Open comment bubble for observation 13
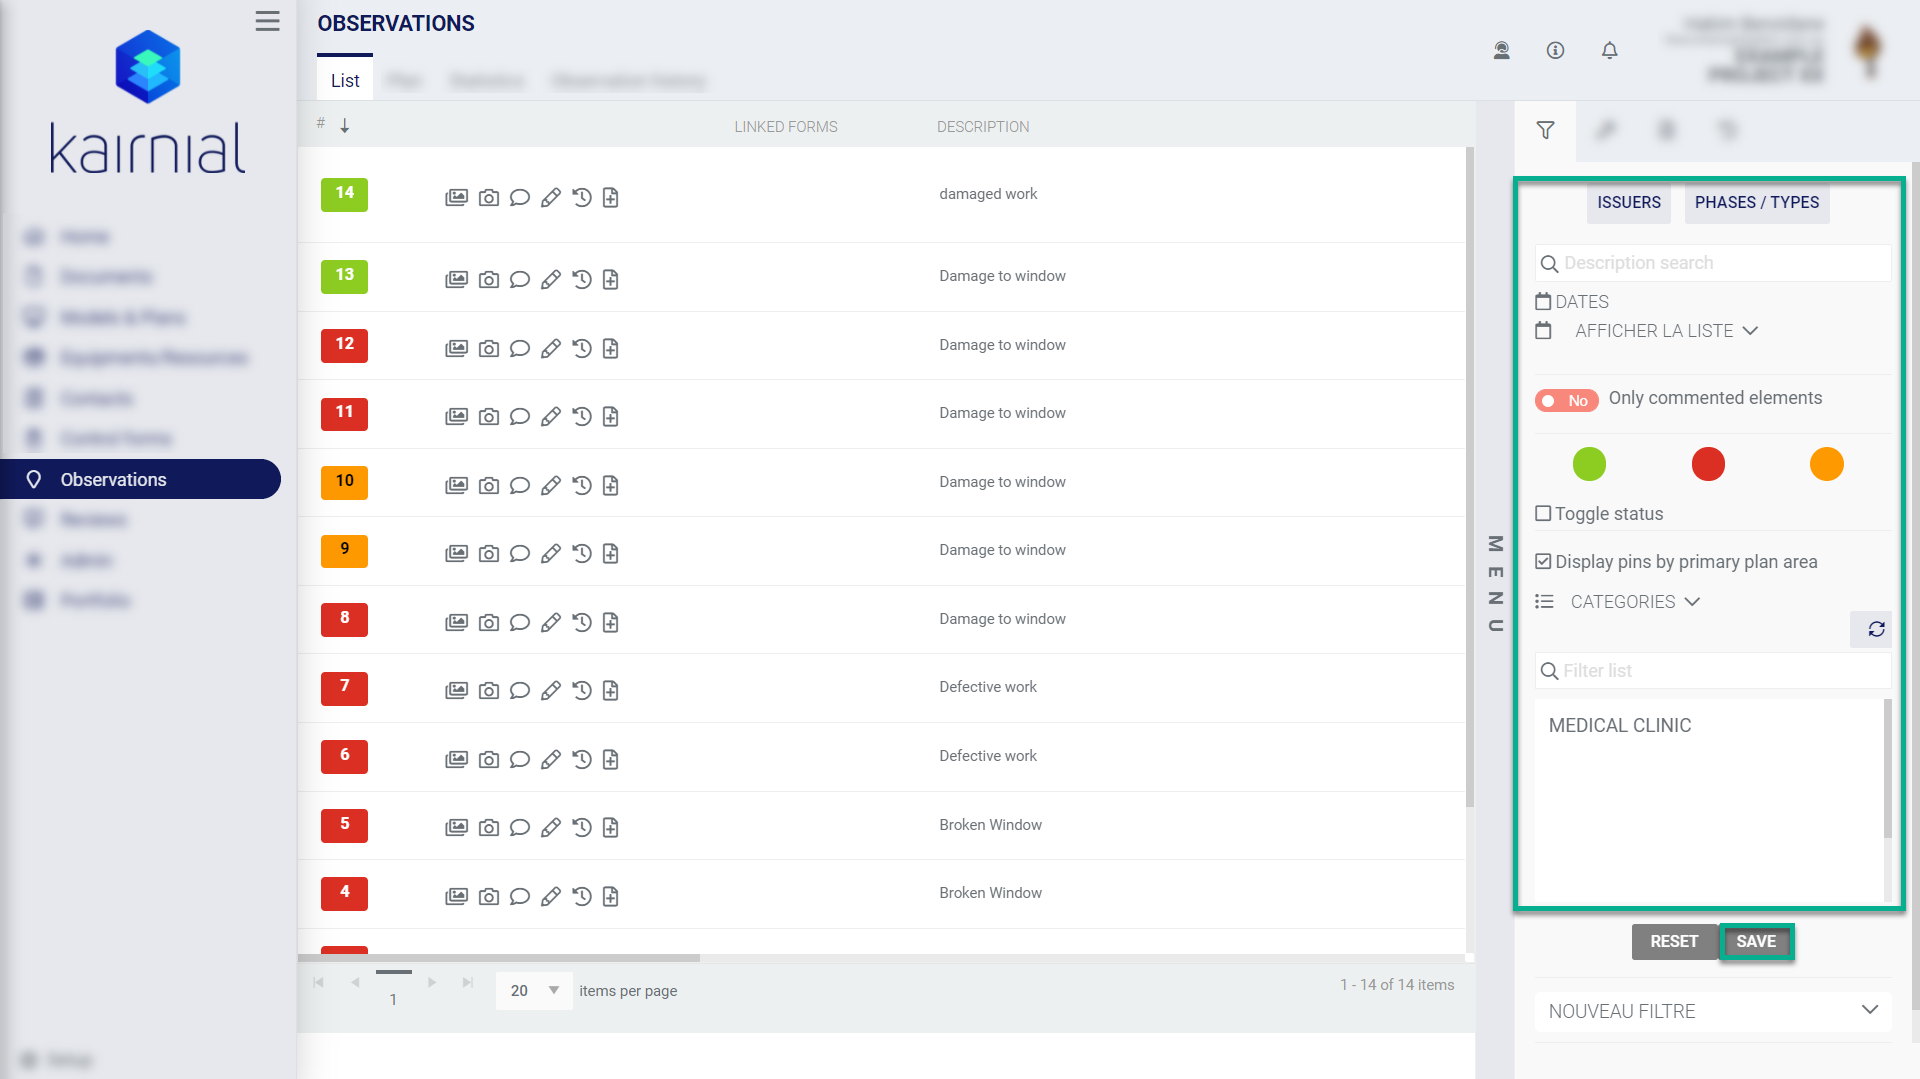 tap(519, 280)
